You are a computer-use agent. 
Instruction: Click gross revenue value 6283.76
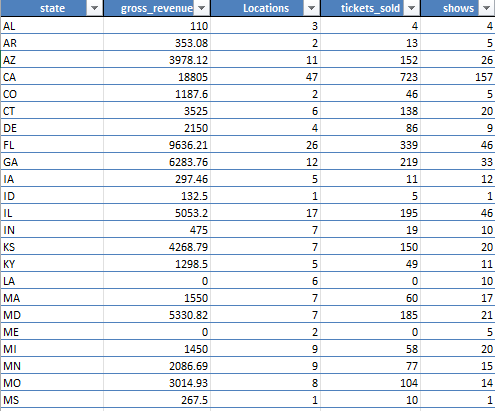188,162
